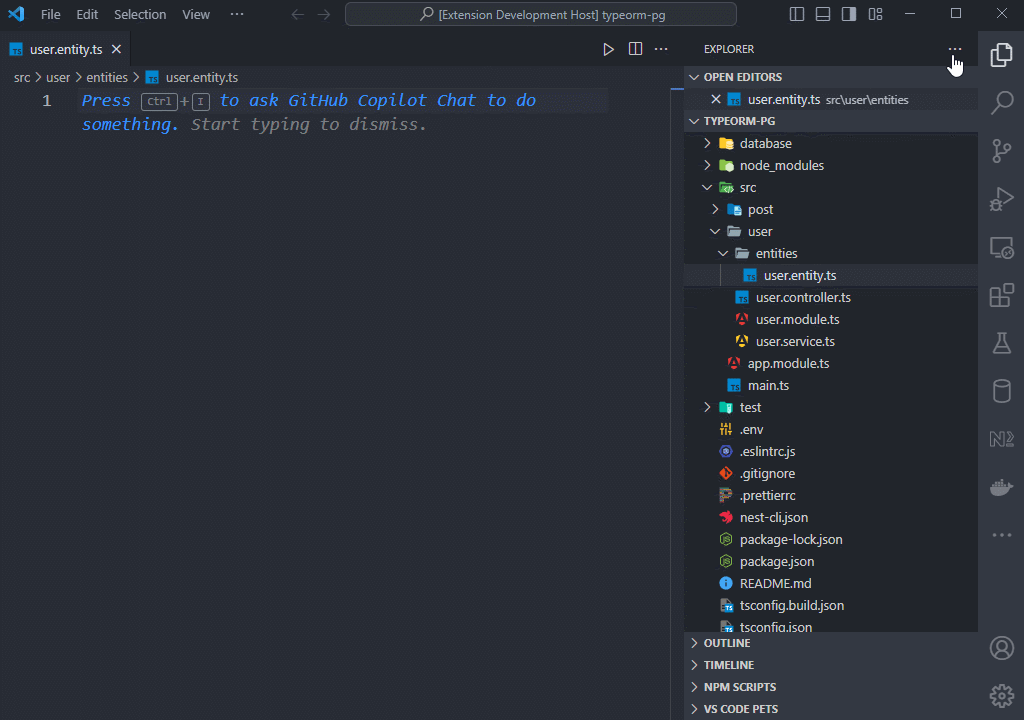Collapse the src folder
Viewport: 1024px width, 720px height.
[x=831, y=188]
